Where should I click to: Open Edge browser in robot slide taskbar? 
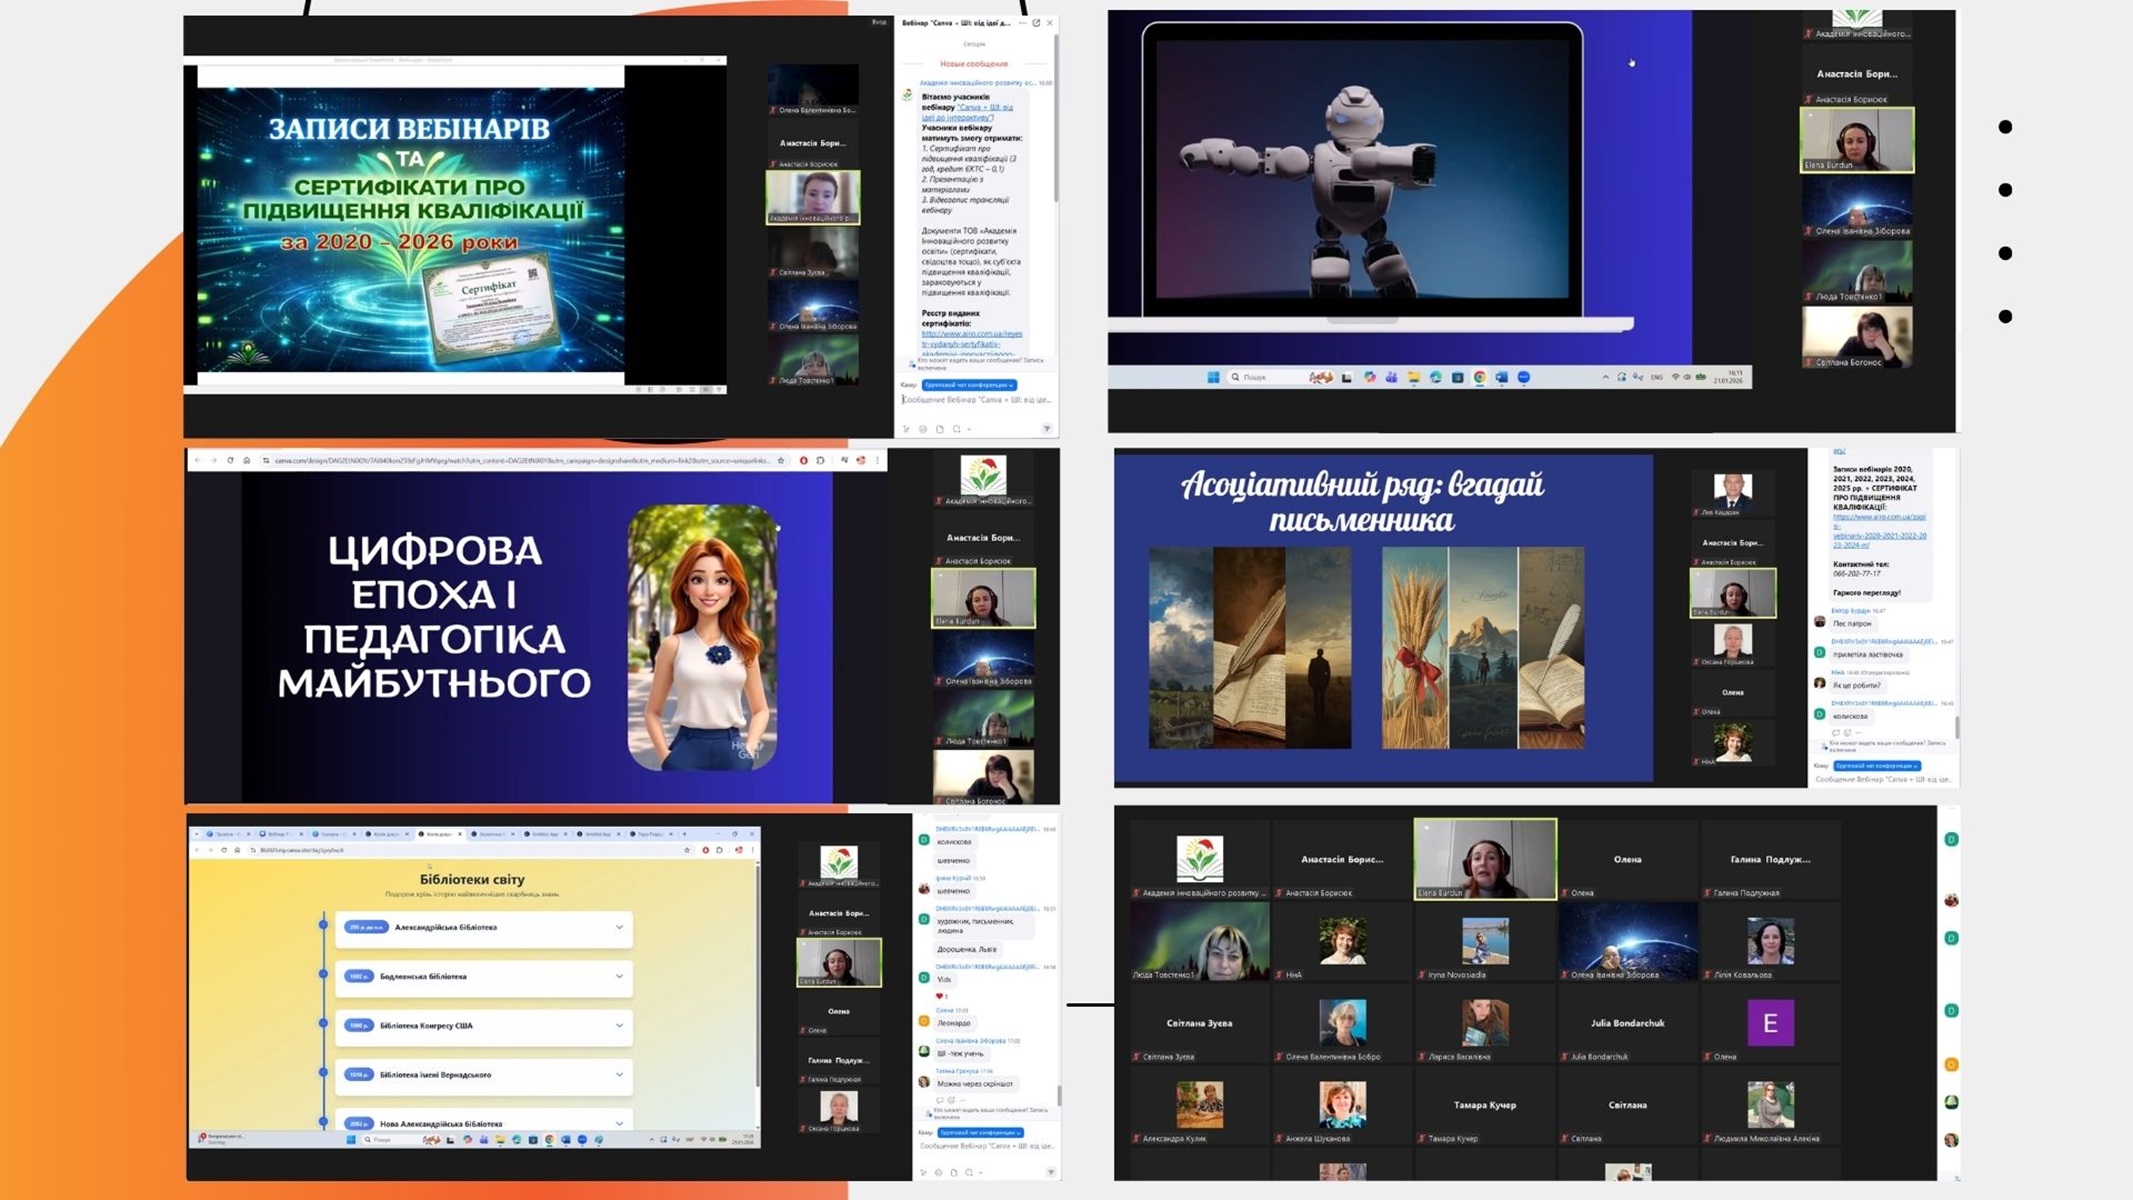[1435, 377]
